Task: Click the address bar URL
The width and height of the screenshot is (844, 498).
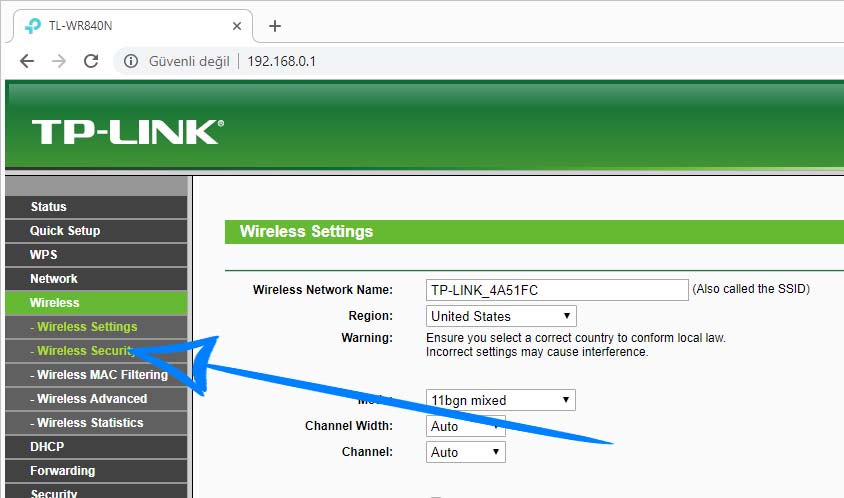Action: (282, 61)
